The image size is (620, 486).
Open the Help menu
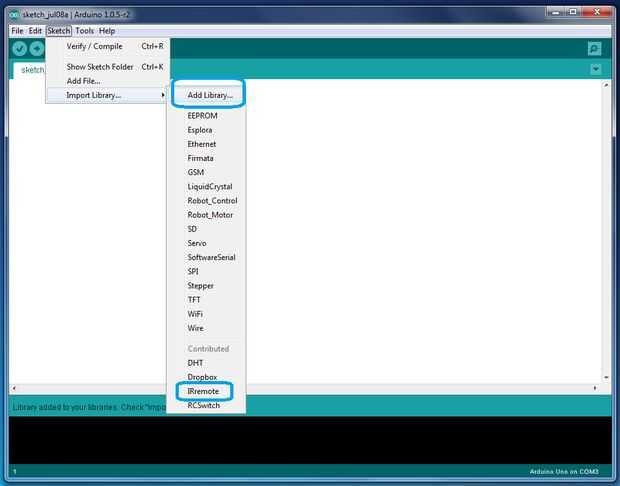coord(107,31)
